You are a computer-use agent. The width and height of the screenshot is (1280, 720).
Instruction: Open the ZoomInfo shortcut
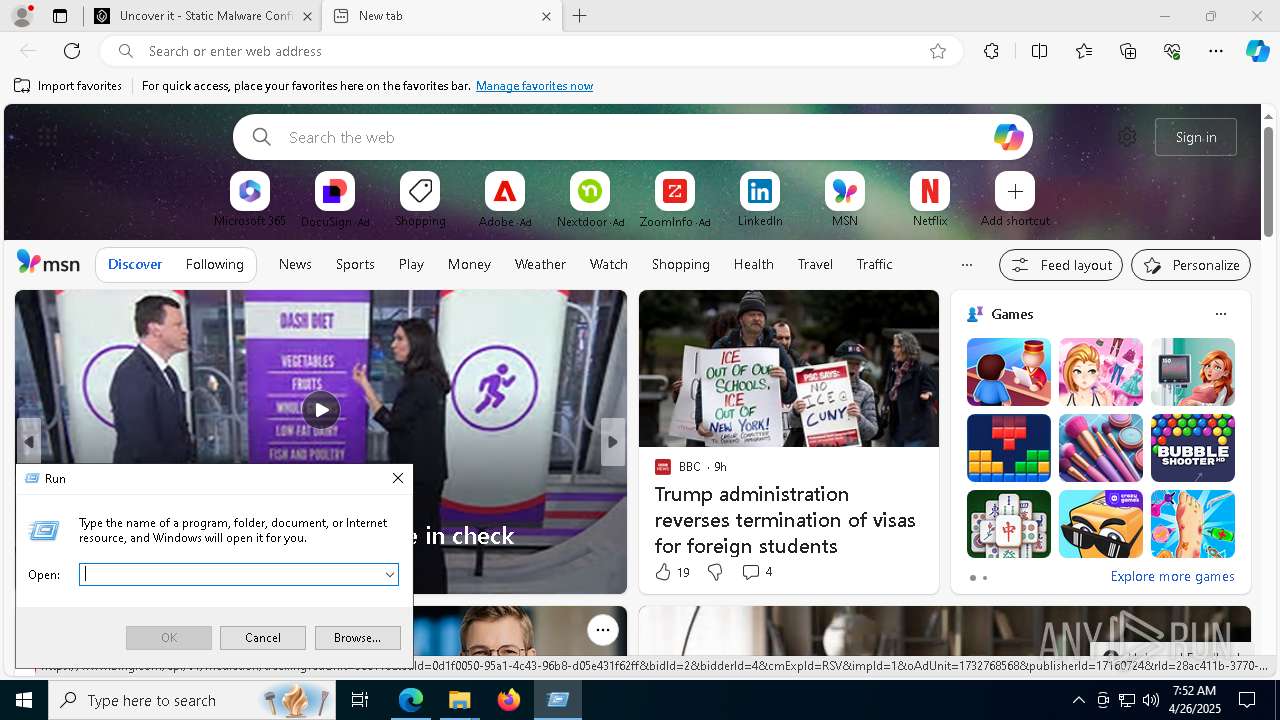tap(675, 199)
